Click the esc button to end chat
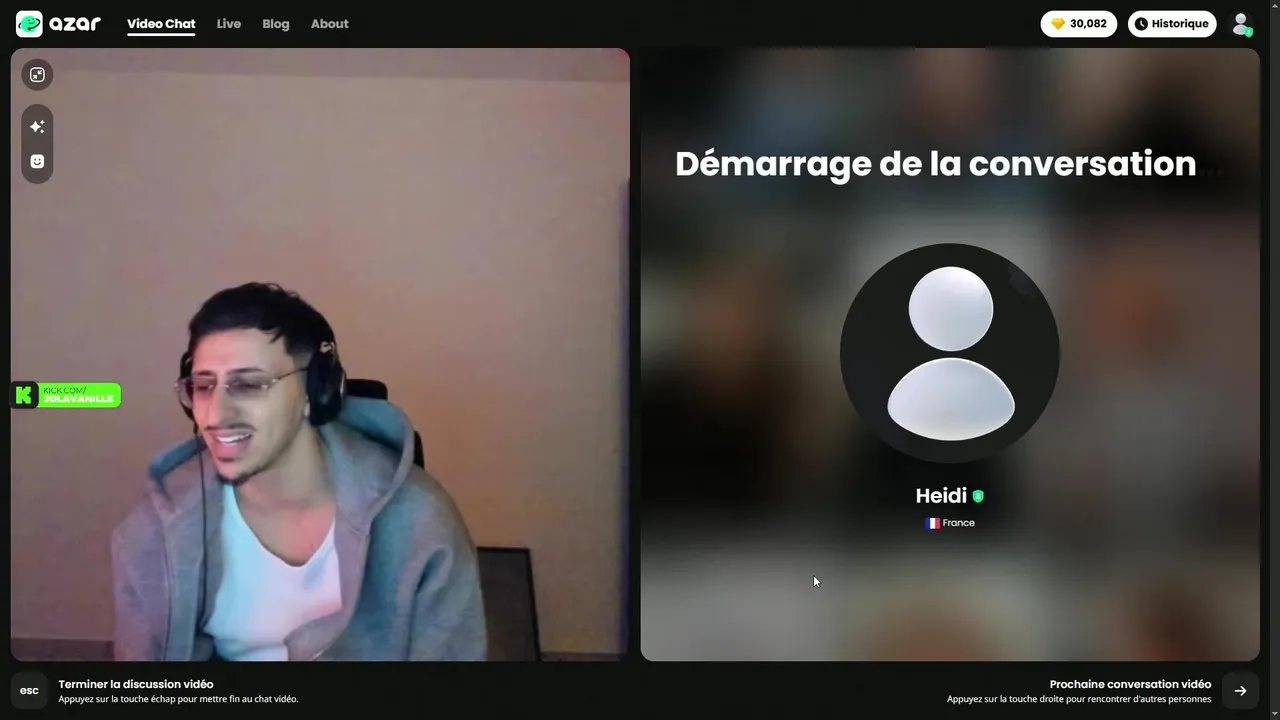 (x=29, y=691)
